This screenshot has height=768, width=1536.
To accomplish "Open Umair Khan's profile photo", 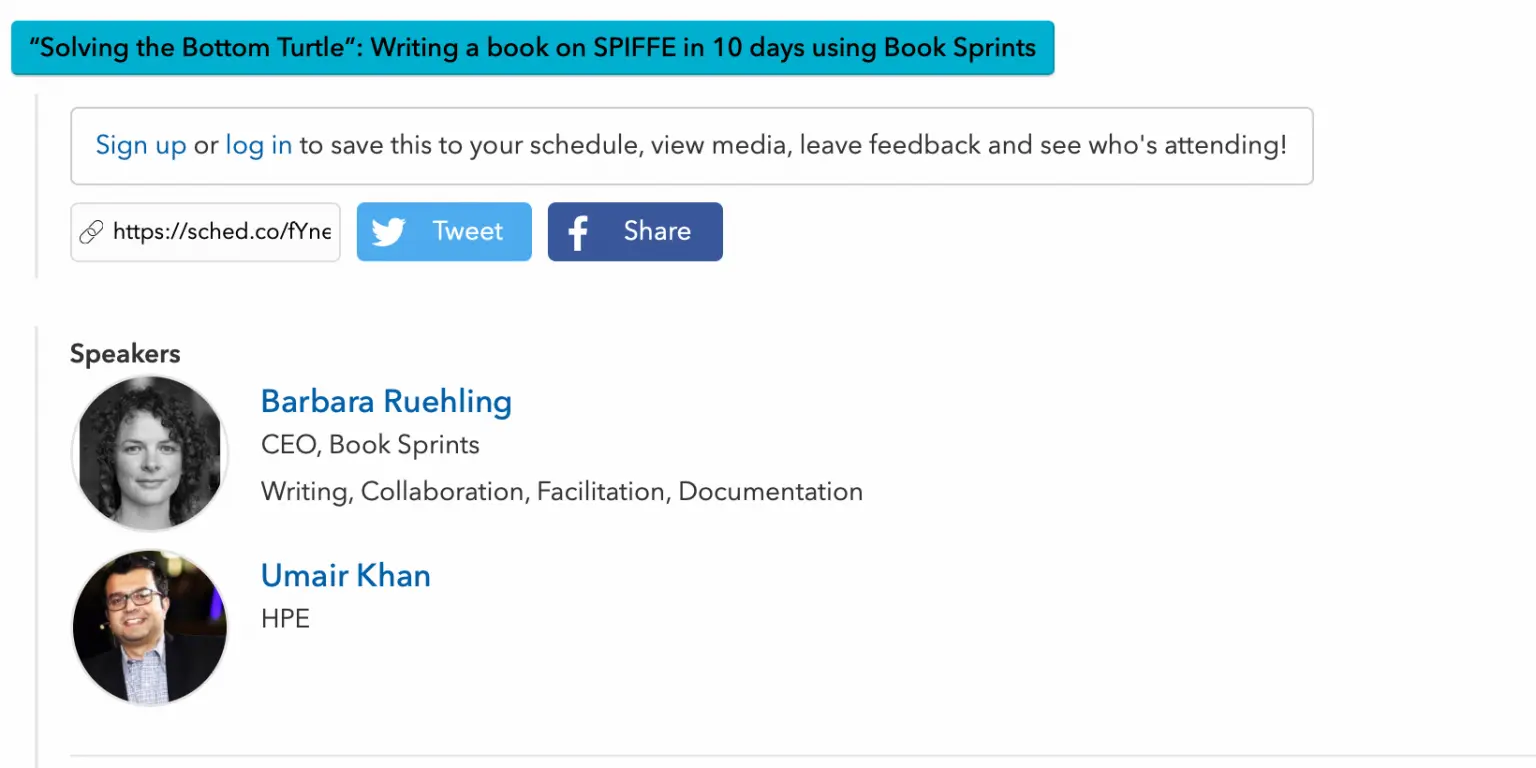I will point(150,628).
